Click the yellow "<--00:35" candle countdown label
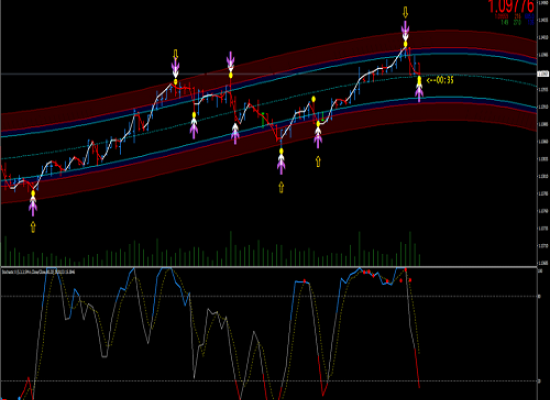The image size is (550, 400). tap(440, 80)
